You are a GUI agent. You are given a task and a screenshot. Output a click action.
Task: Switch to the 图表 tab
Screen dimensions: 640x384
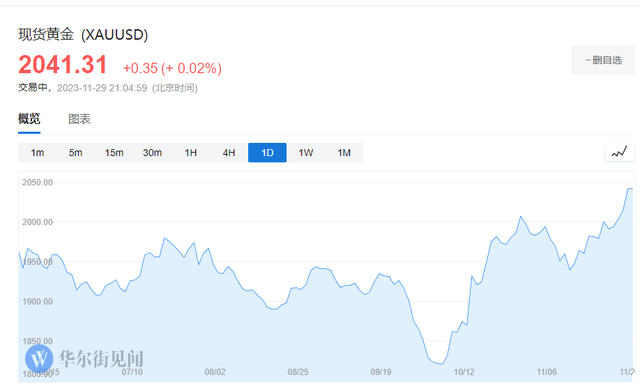79,119
